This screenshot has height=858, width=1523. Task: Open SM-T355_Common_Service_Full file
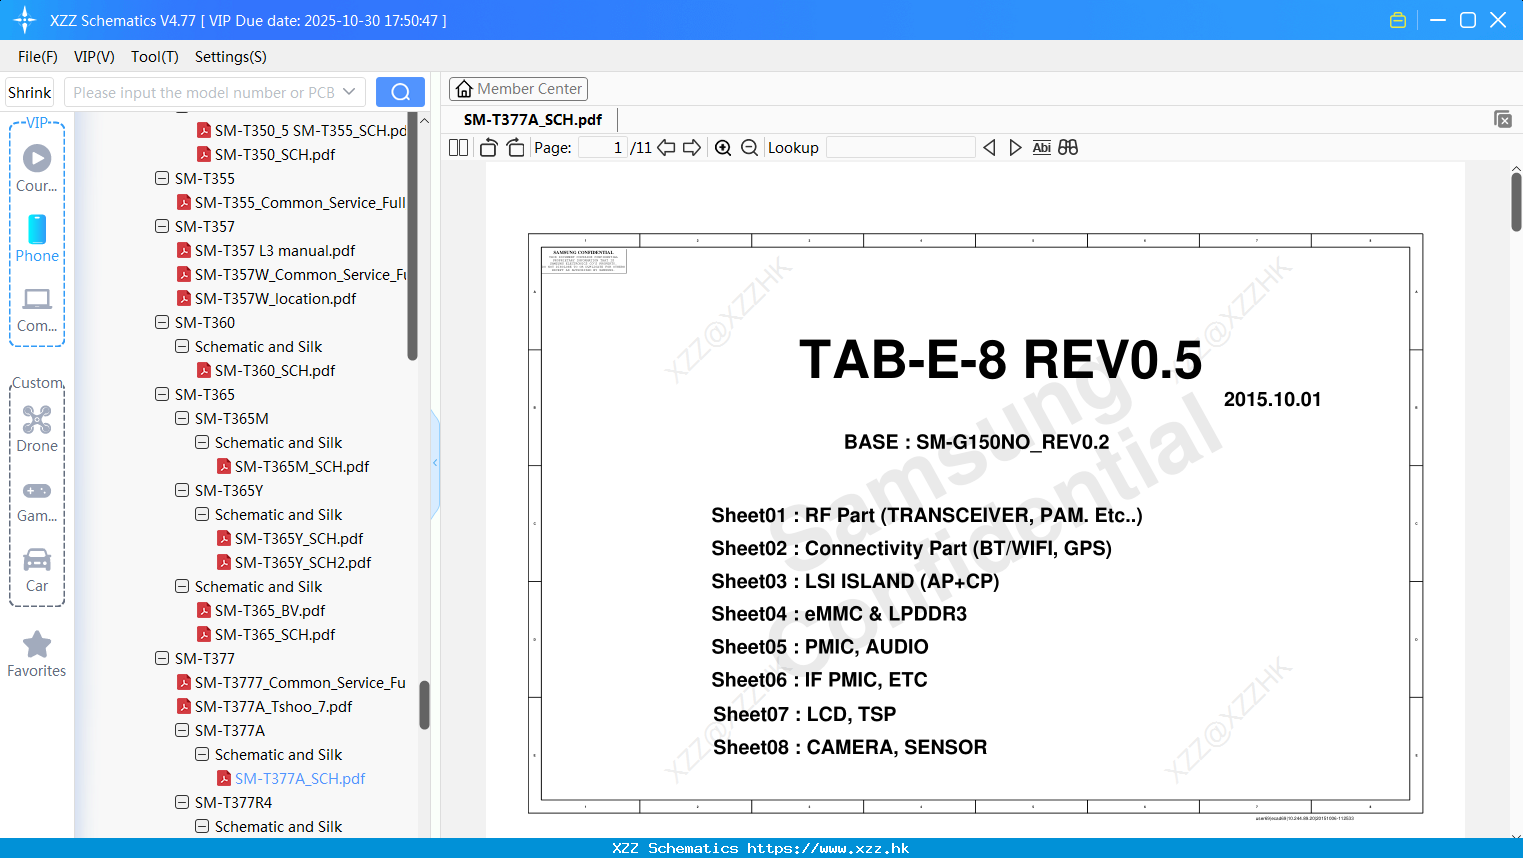(x=292, y=202)
